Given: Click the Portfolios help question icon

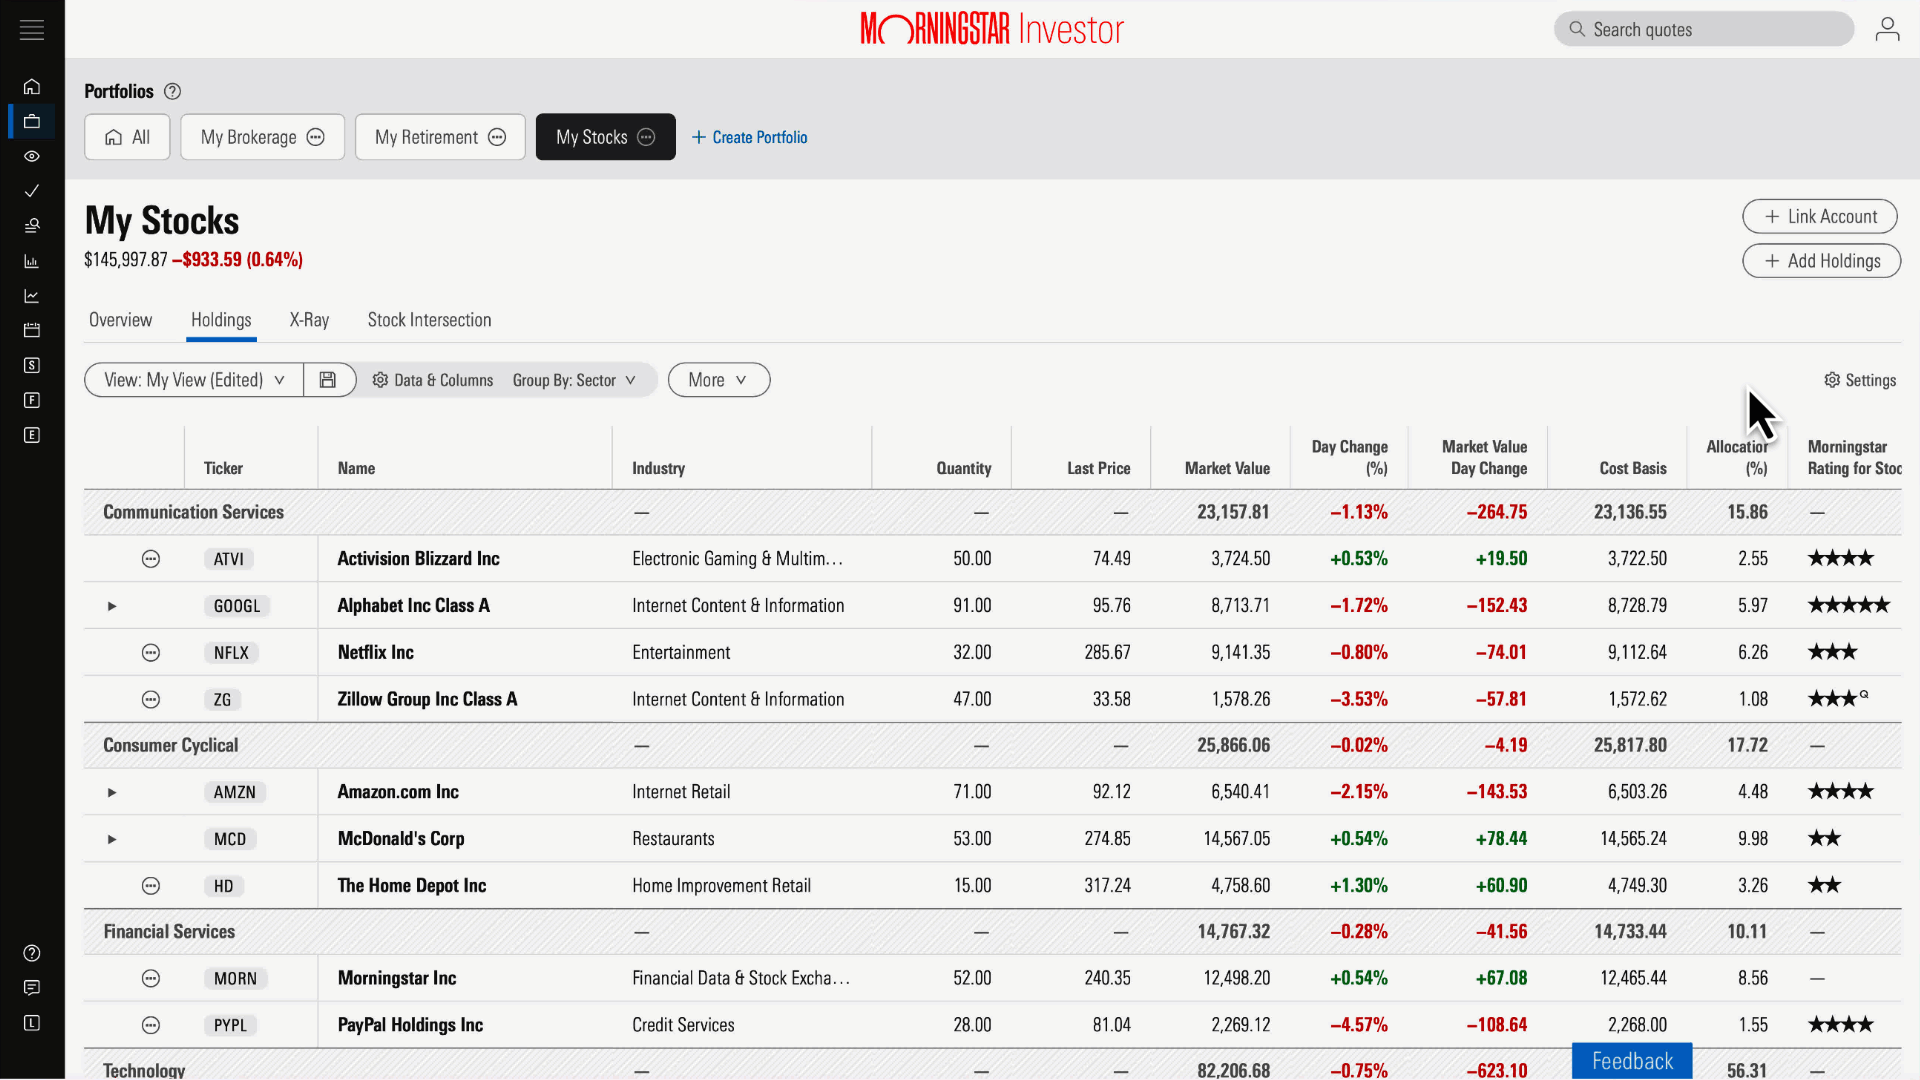Looking at the screenshot, I should coord(172,92).
